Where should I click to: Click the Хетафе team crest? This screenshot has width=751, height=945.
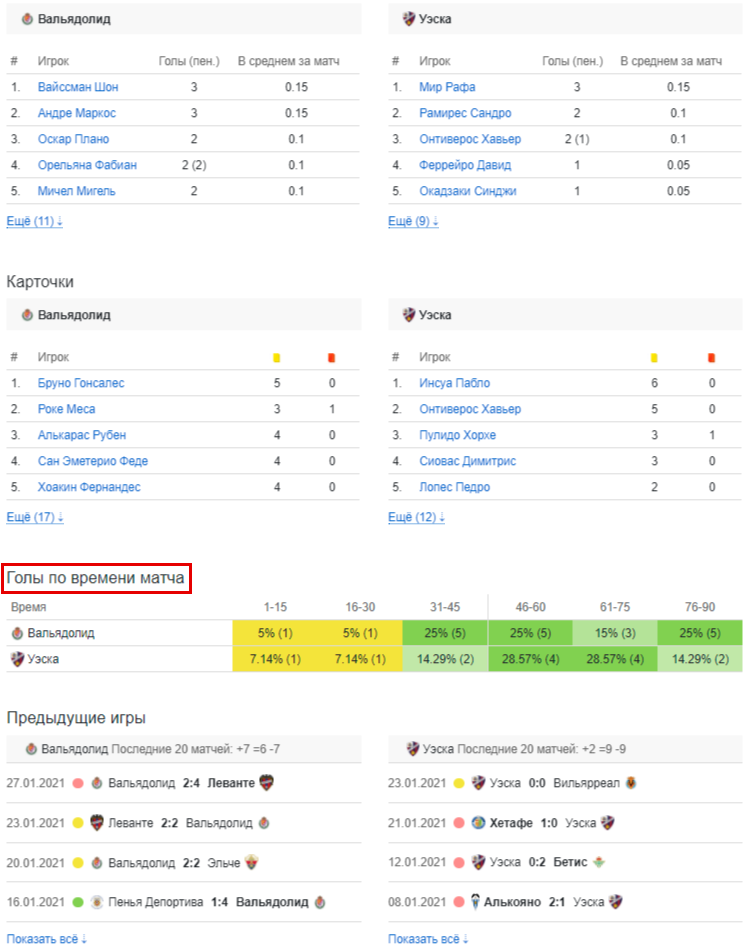coord(477,823)
